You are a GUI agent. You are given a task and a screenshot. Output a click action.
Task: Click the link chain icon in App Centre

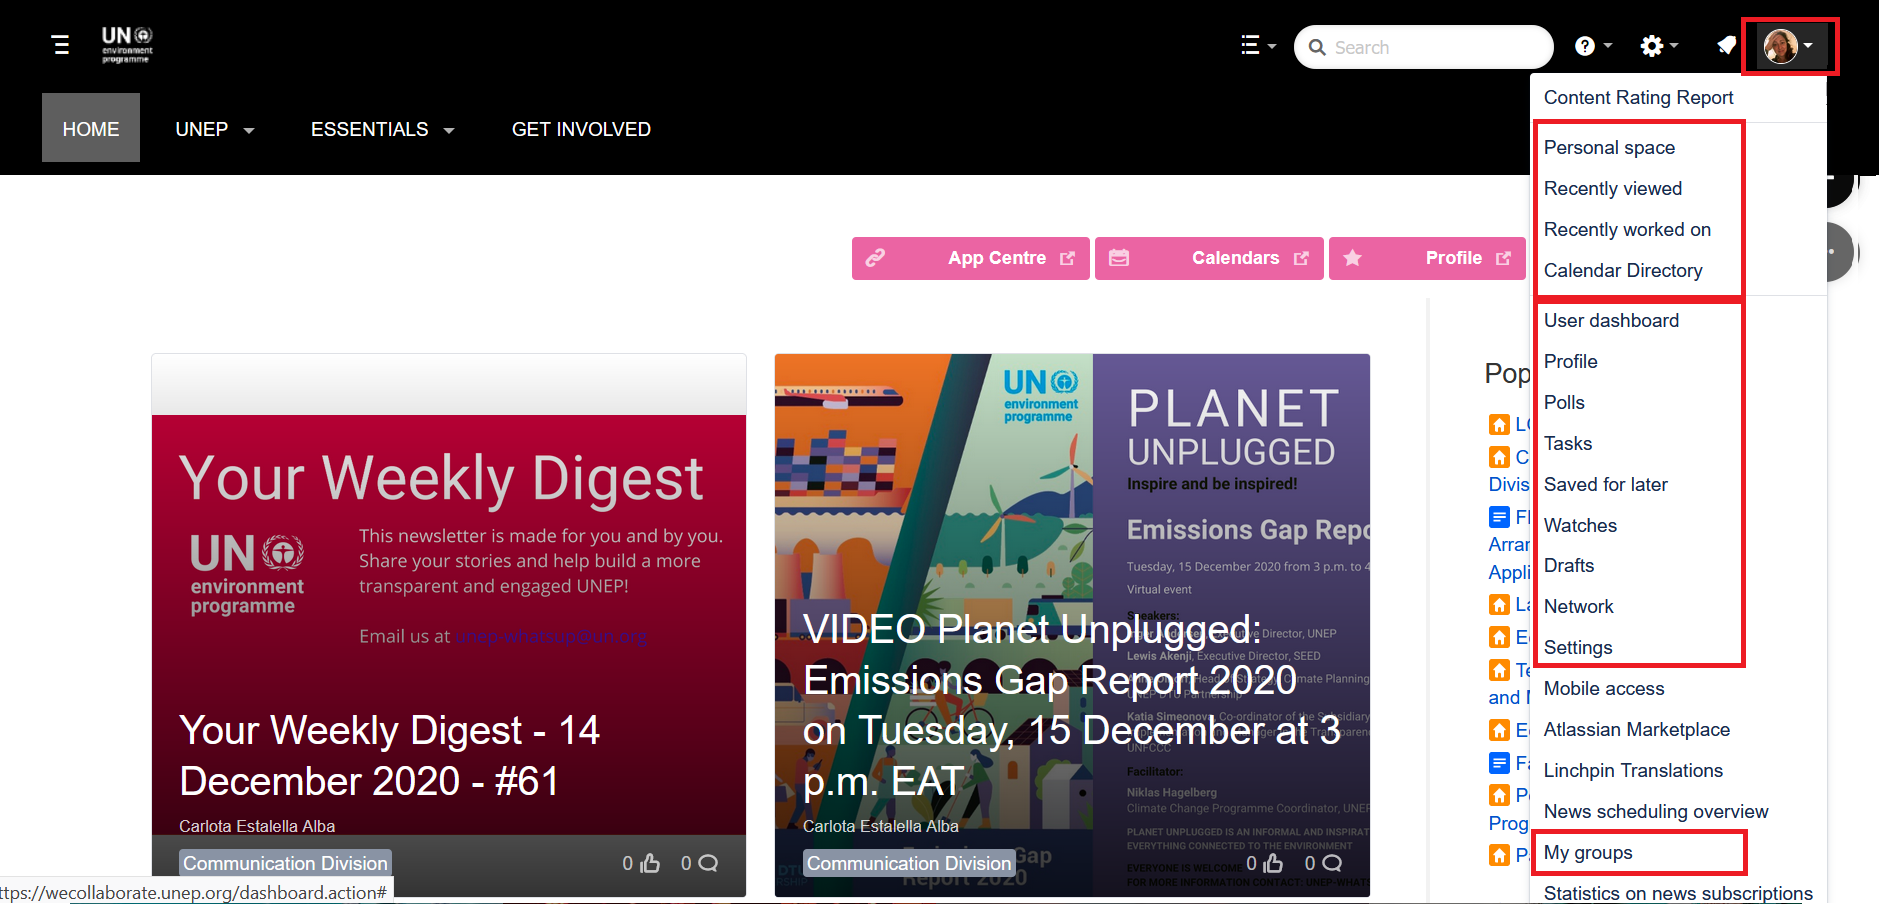pyautogui.click(x=875, y=258)
